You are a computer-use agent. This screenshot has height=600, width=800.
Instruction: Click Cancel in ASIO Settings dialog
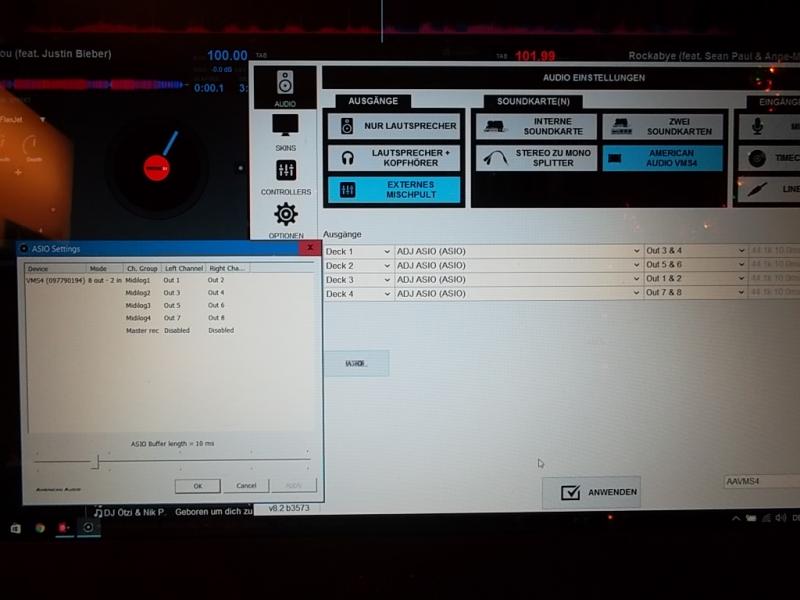[x=246, y=485]
